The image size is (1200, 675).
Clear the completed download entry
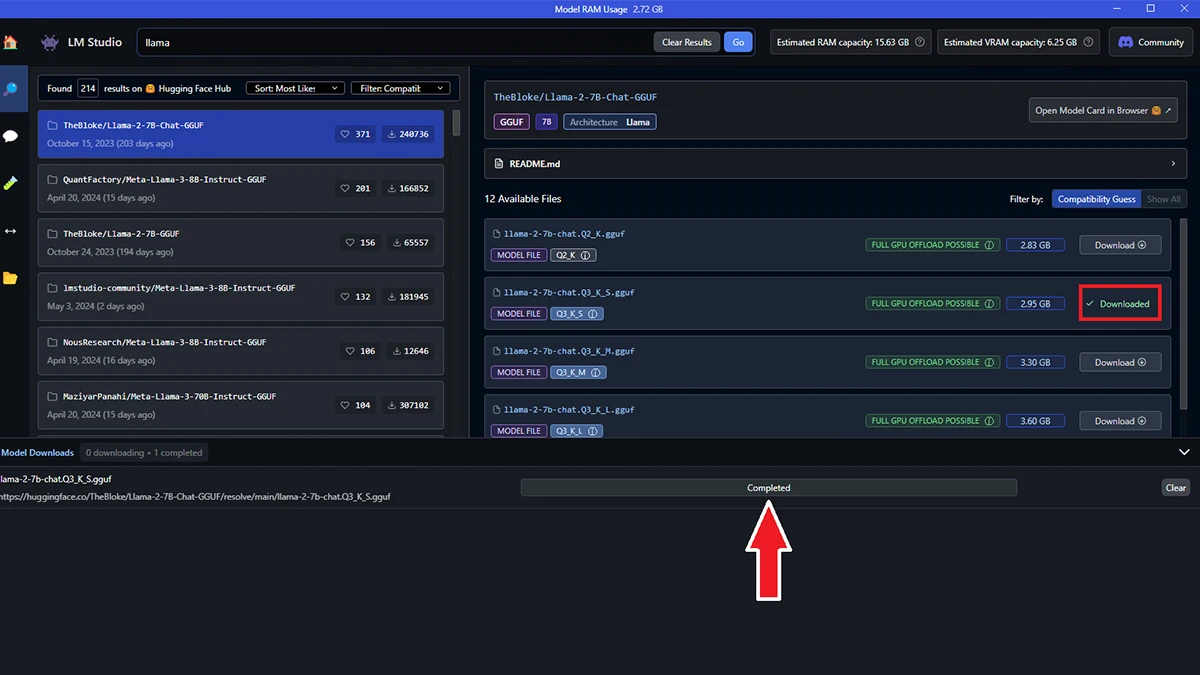[x=1176, y=488]
